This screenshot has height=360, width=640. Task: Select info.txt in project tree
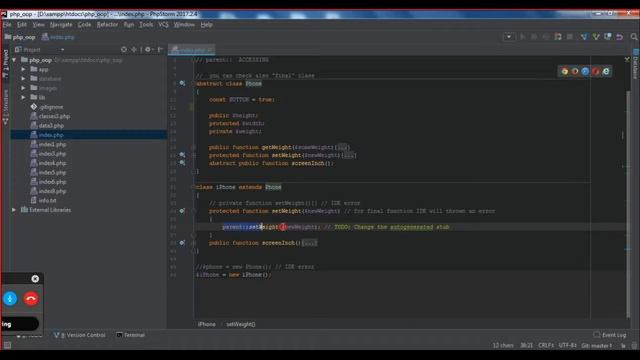pyautogui.click(x=44, y=200)
